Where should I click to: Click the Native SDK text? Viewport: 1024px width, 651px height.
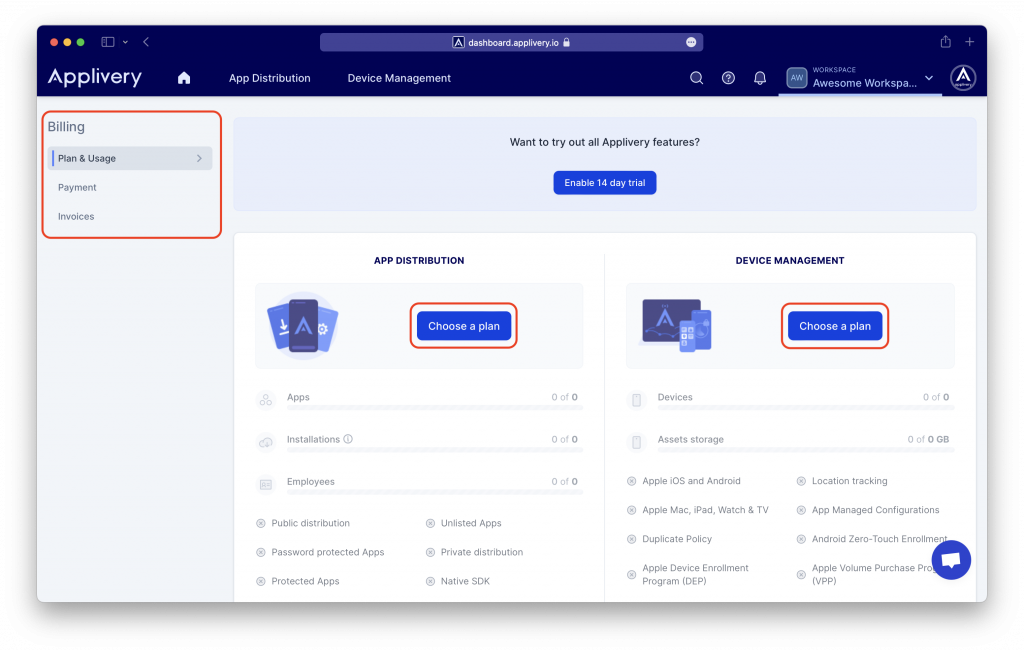(x=465, y=581)
